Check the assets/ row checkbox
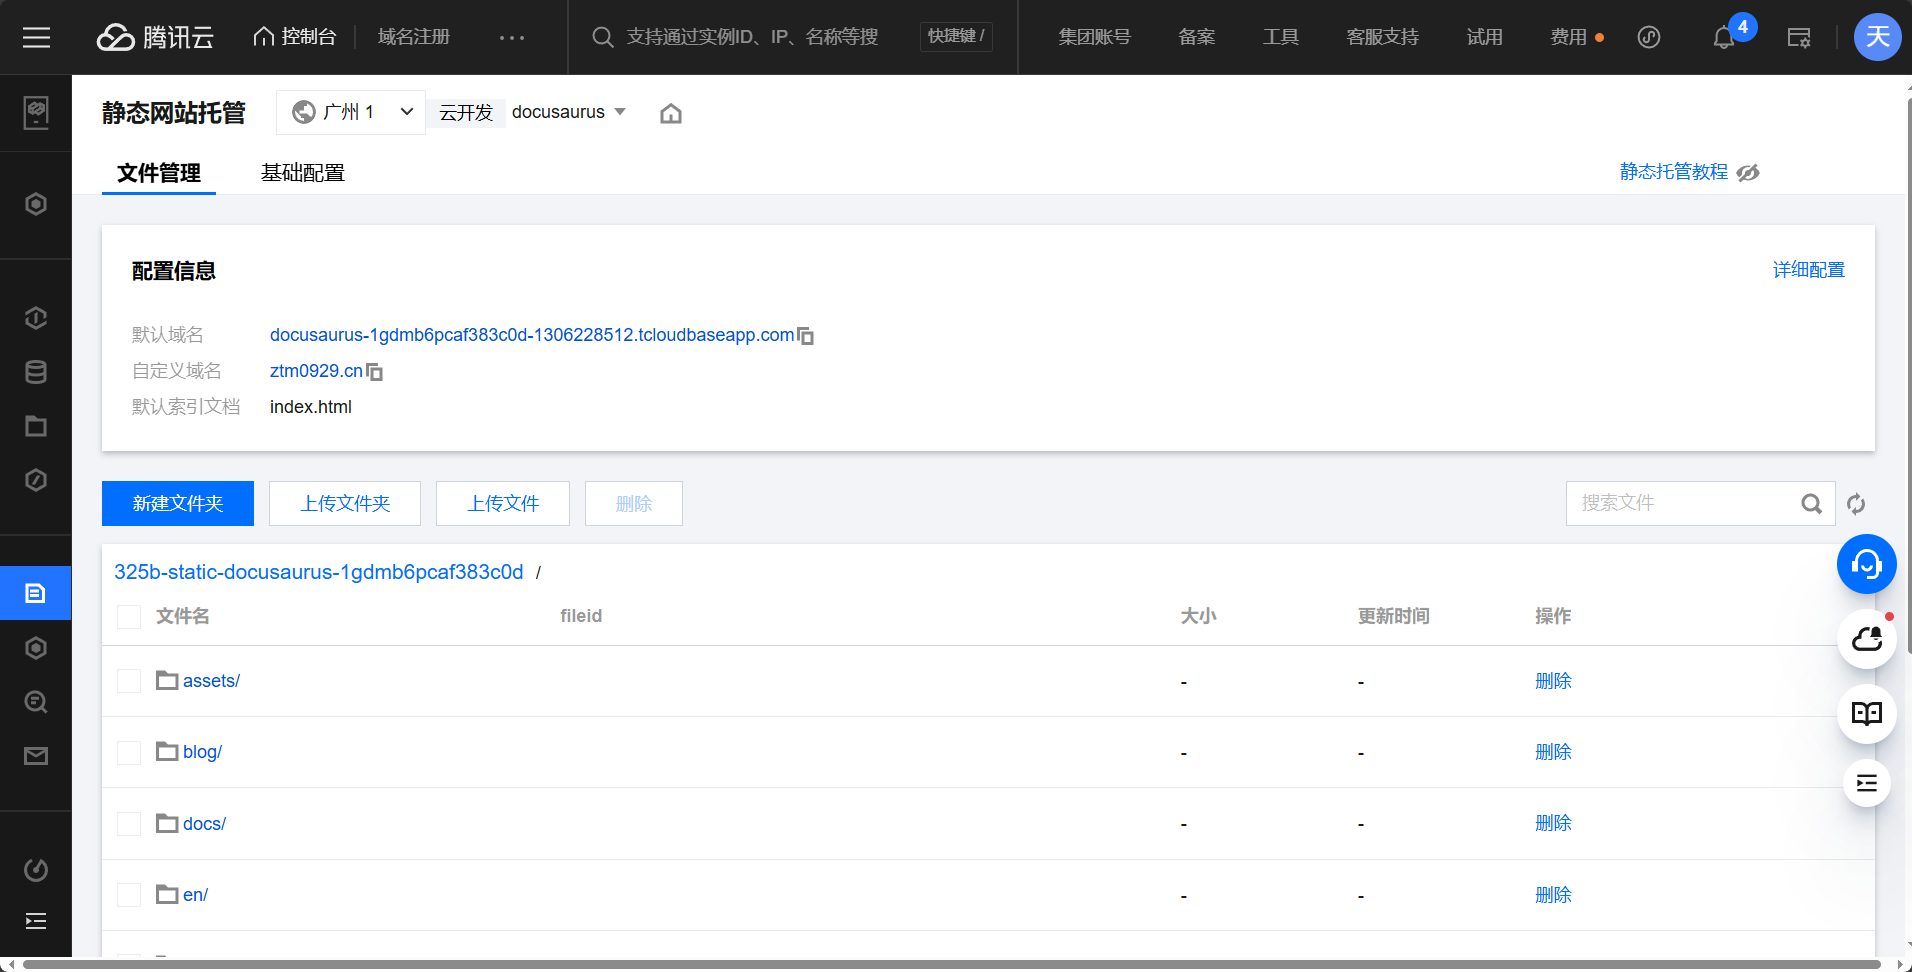Image resolution: width=1912 pixels, height=972 pixels. point(129,681)
